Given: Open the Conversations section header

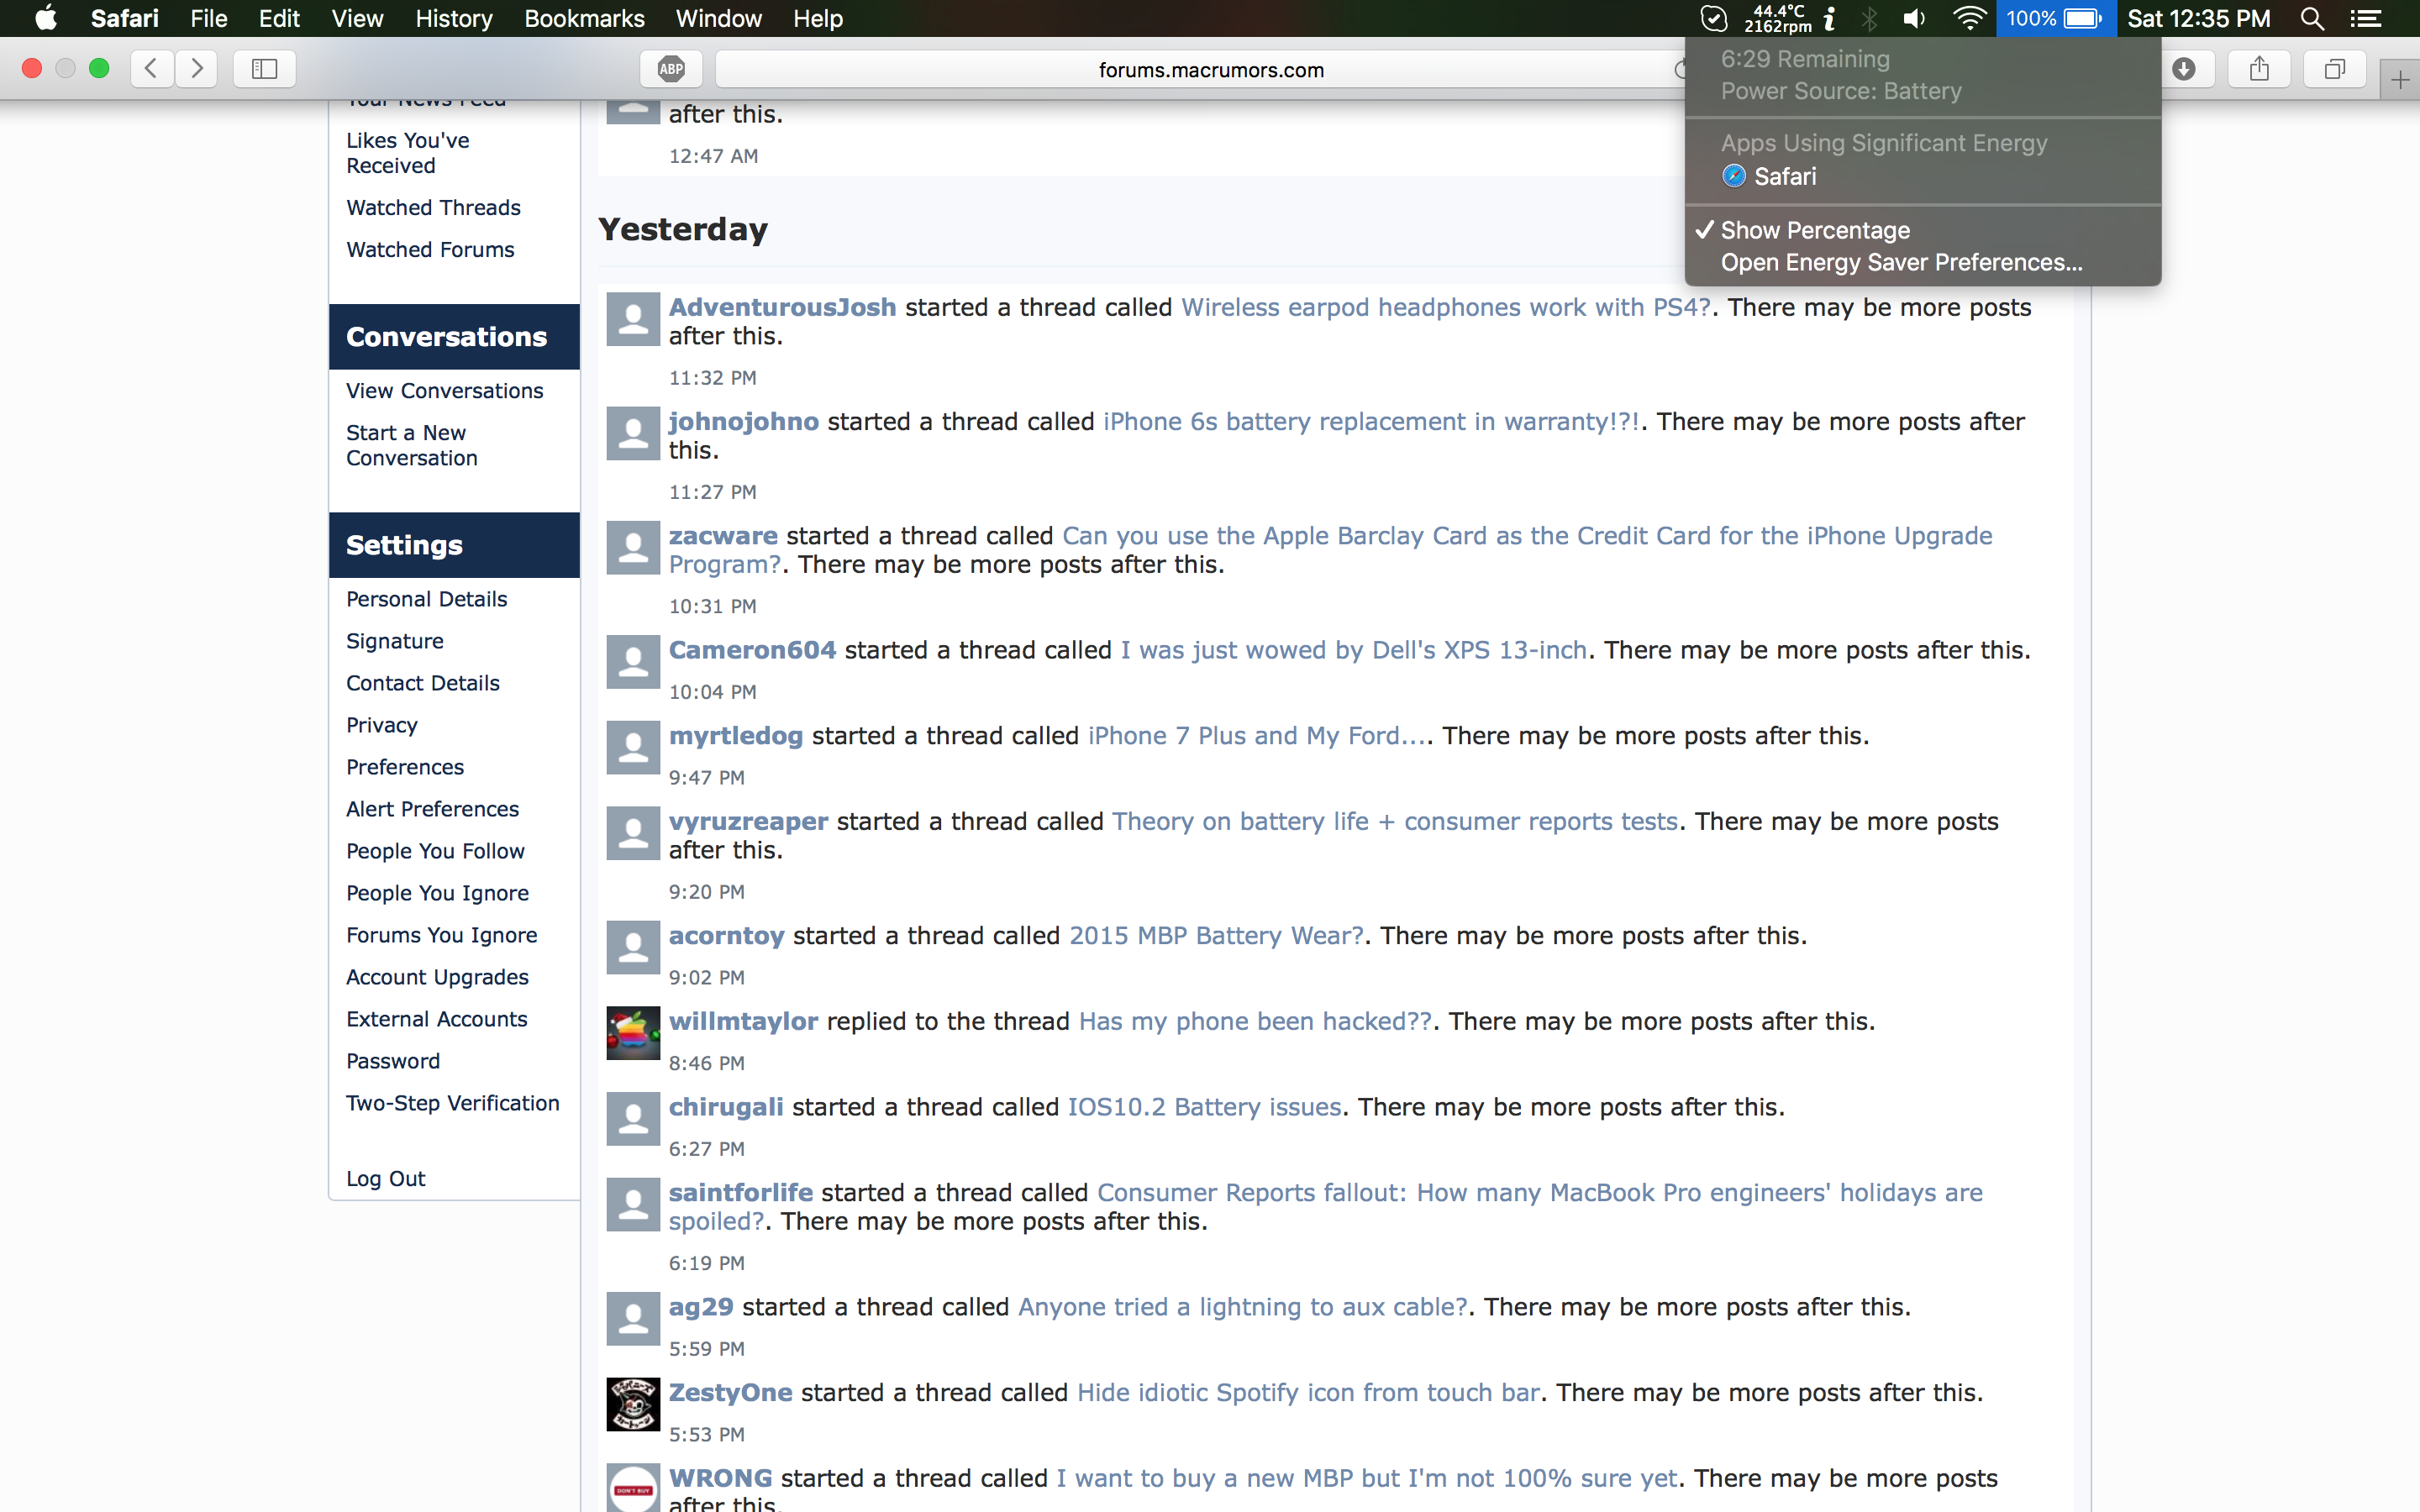Looking at the screenshot, I should (454, 337).
